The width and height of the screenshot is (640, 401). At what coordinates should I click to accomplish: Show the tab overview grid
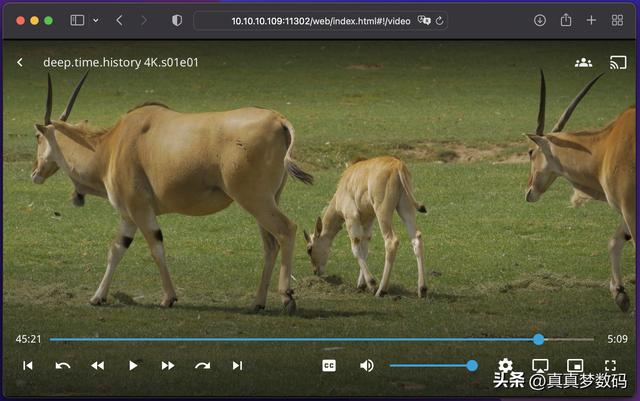[x=617, y=20]
